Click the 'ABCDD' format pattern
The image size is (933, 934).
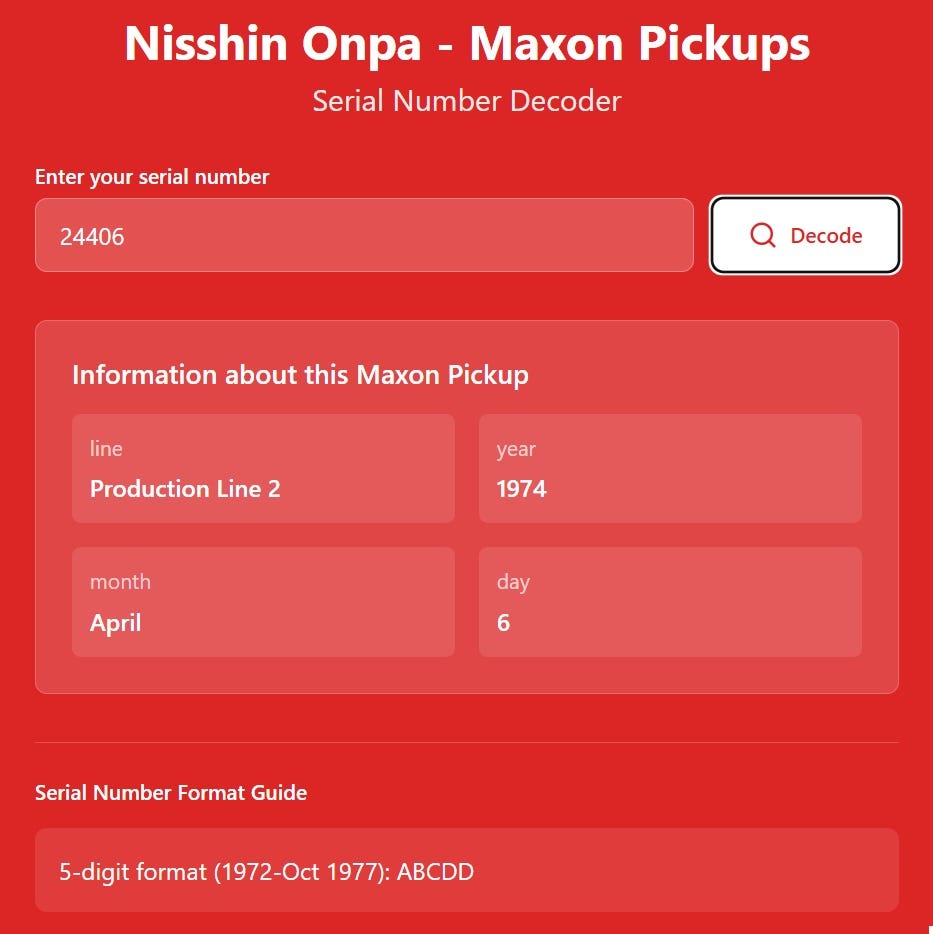coord(435,871)
